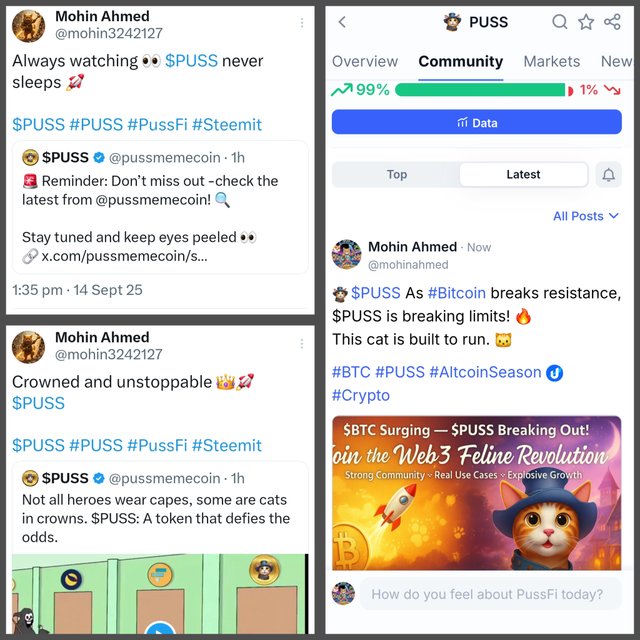Tap the back arrow on PUSS page
640x640 pixels.
(x=342, y=22)
